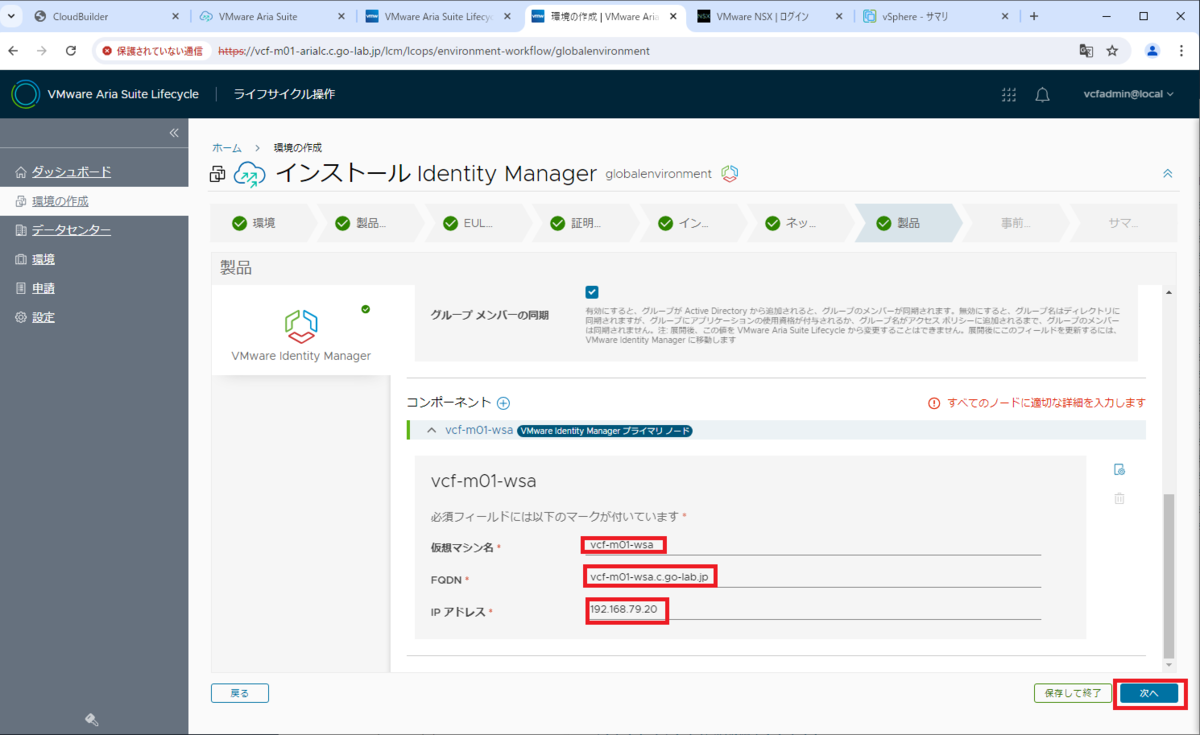Open 申請 in the sidebar
This screenshot has height=735, width=1200.
(43, 288)
